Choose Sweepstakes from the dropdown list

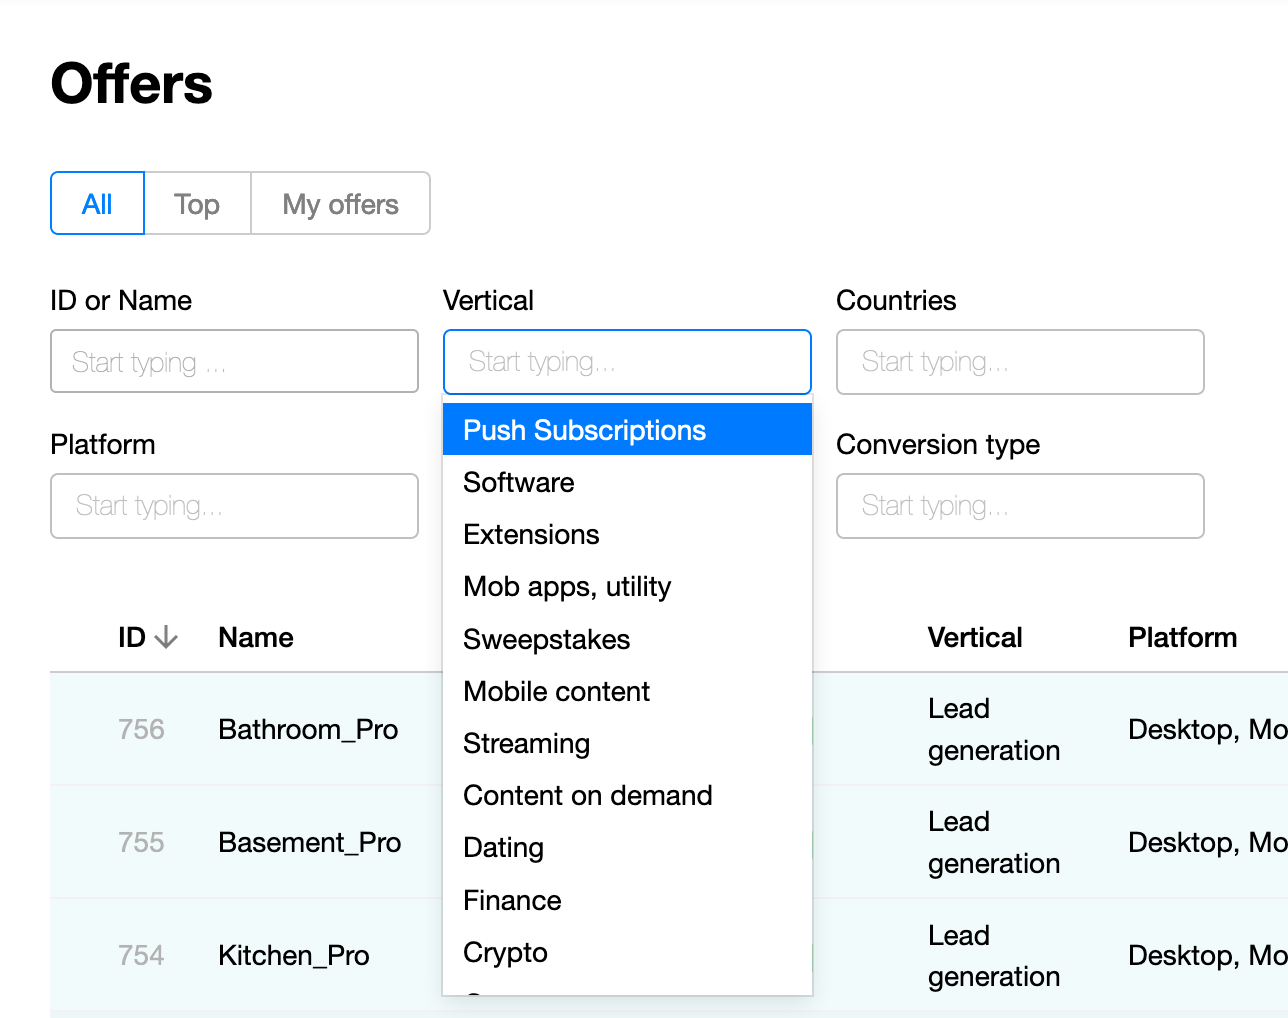point(546,639)
